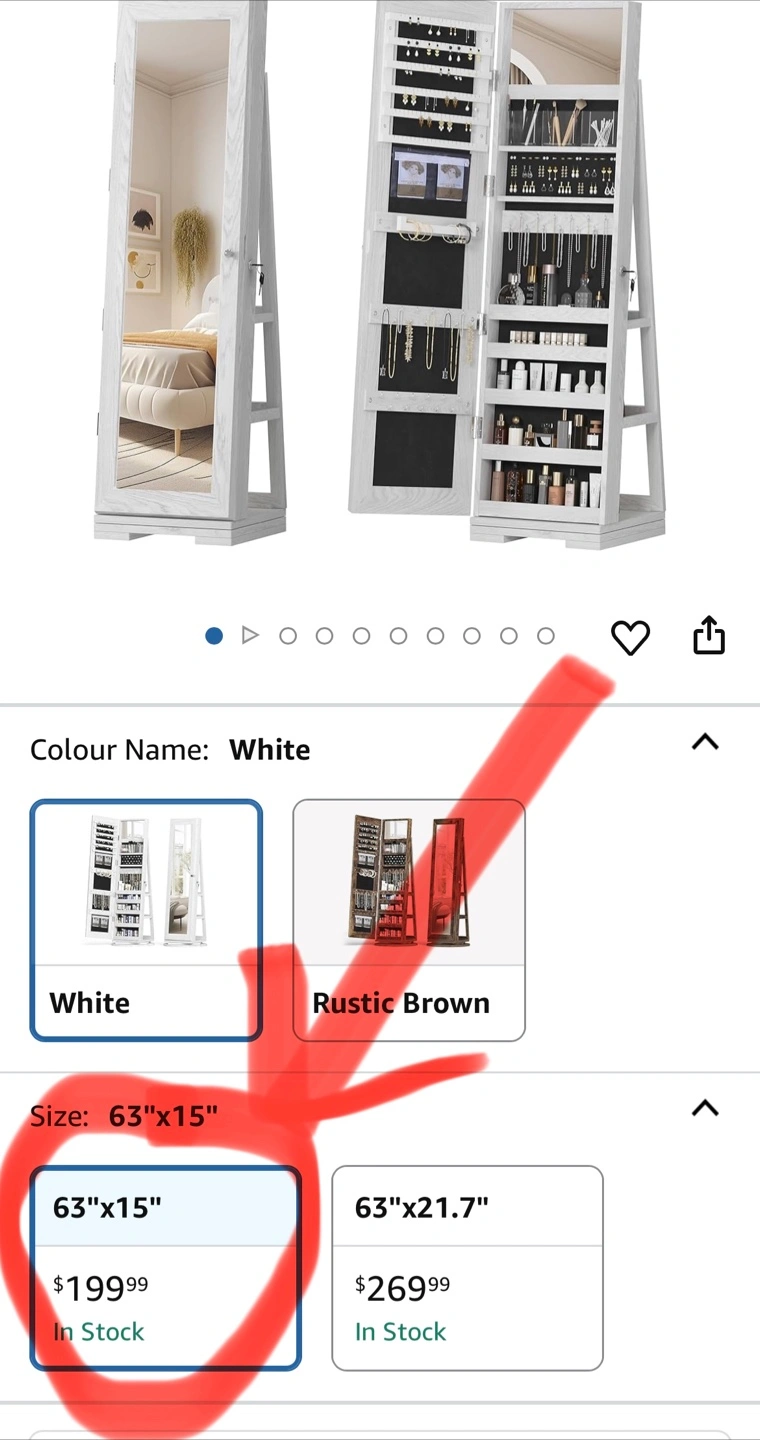Play the product video indicator

[250, 635]
